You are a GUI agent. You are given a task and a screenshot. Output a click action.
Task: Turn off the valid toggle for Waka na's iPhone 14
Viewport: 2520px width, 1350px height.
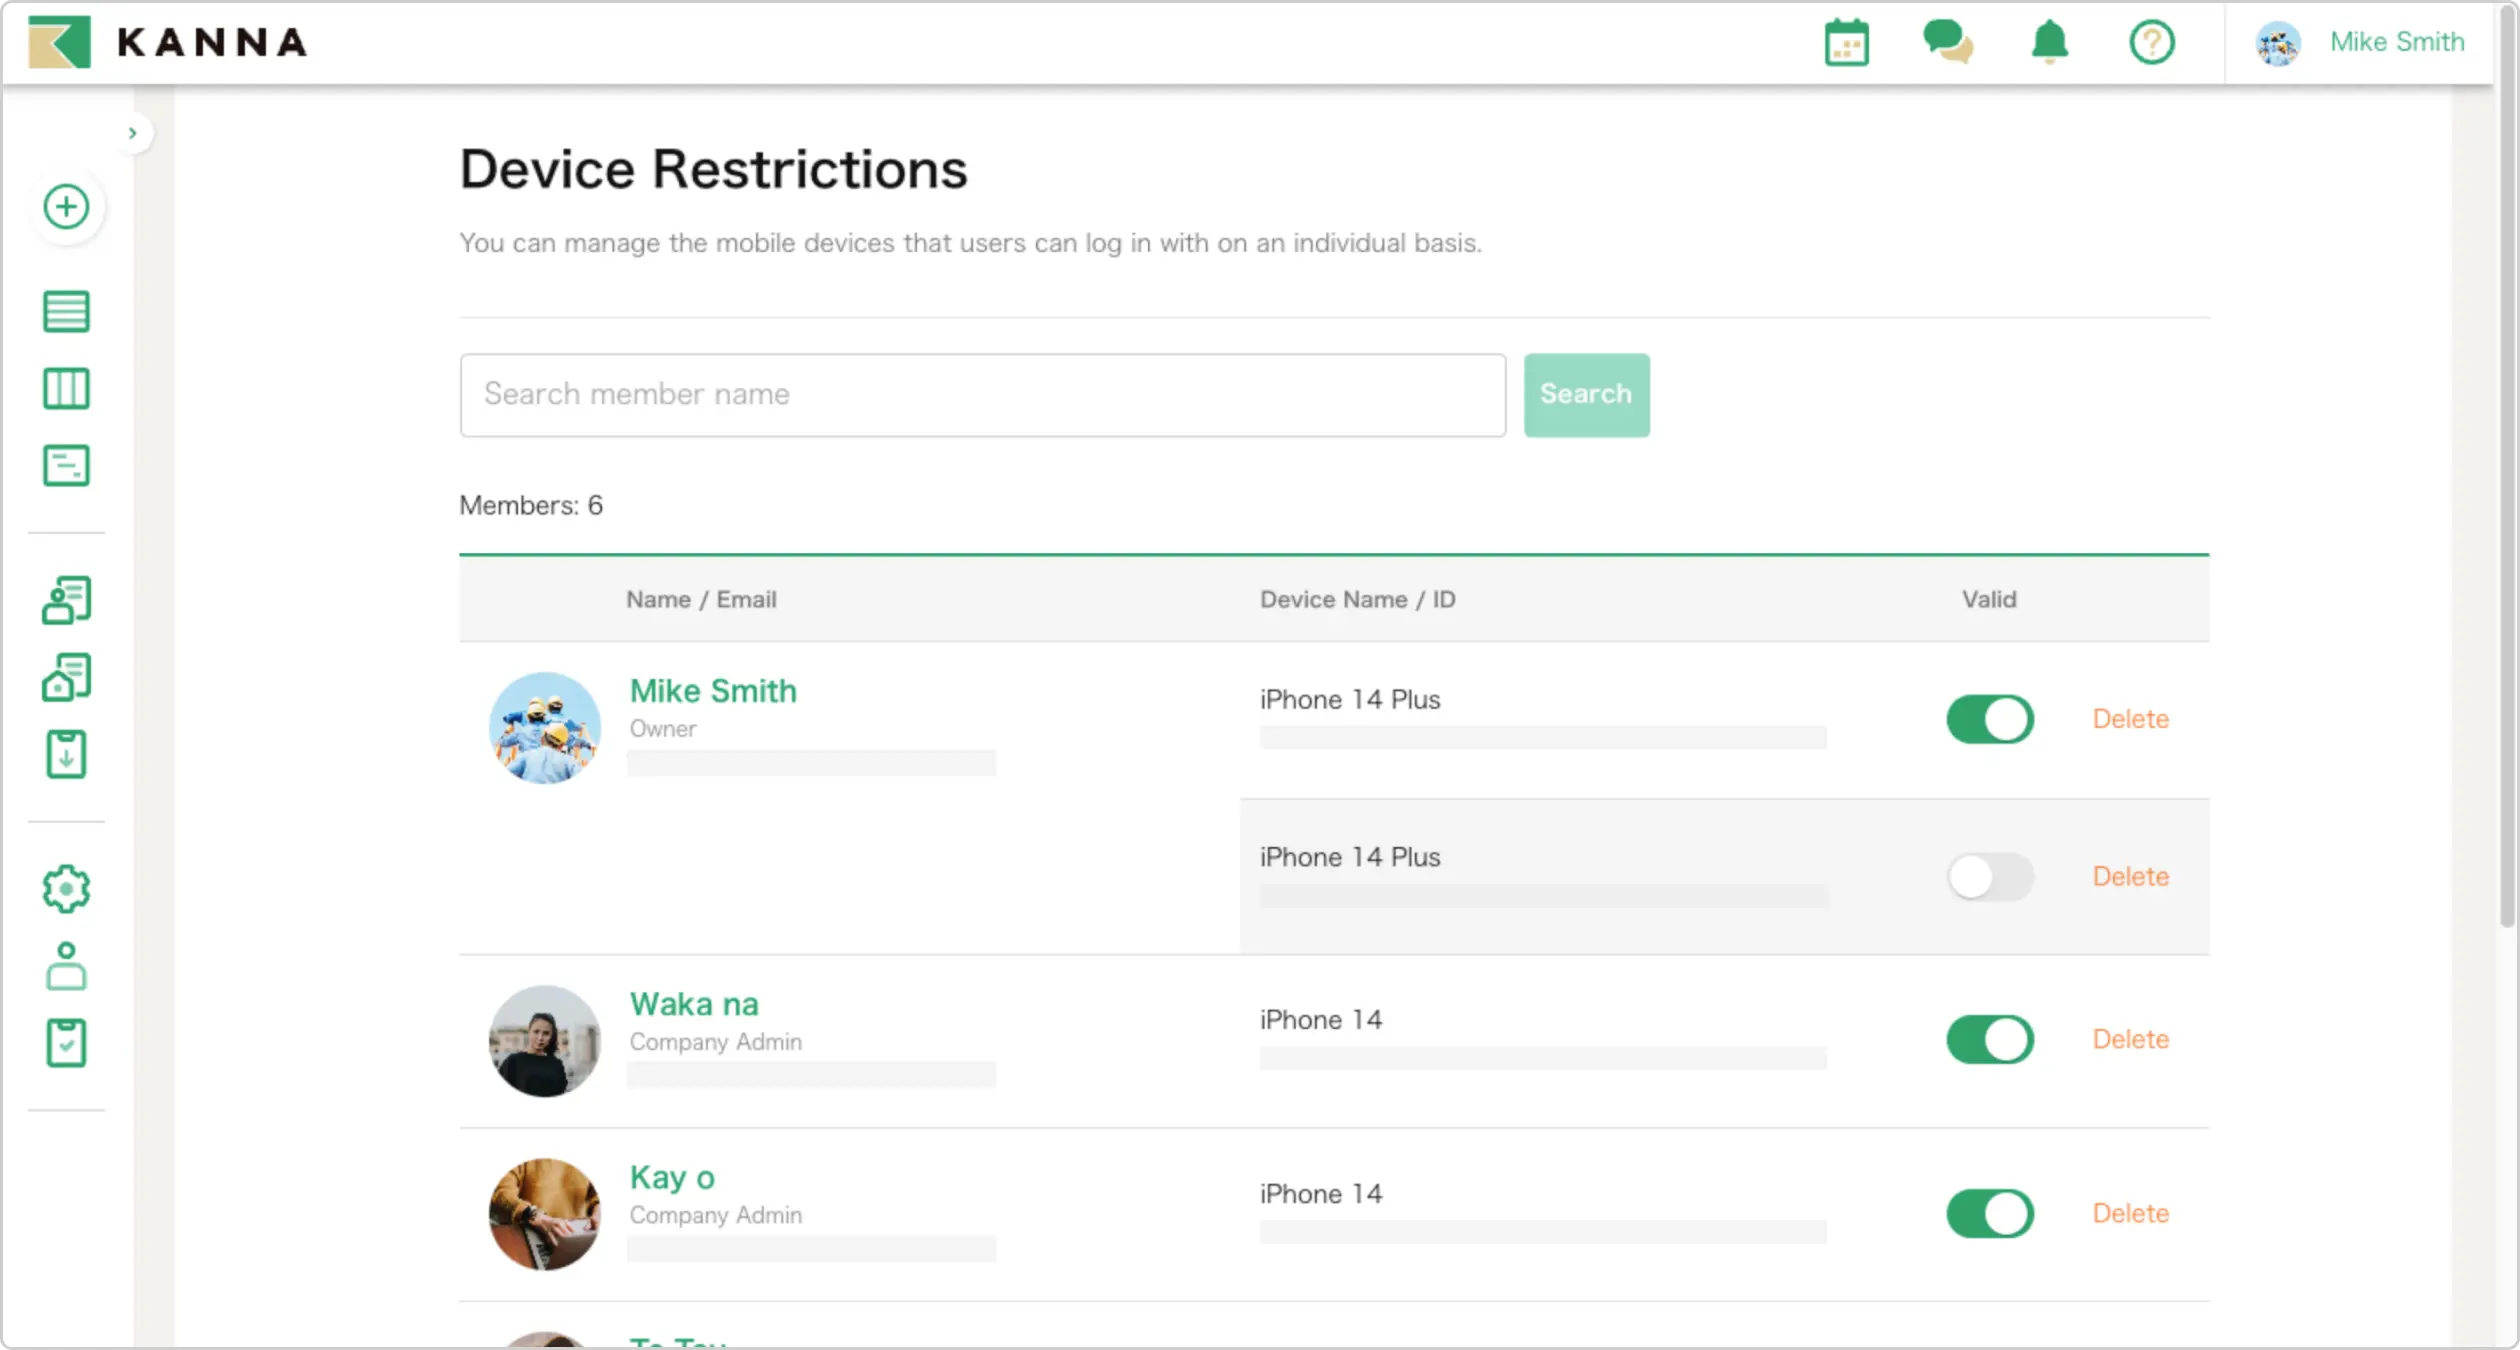click(1989, 1039)
